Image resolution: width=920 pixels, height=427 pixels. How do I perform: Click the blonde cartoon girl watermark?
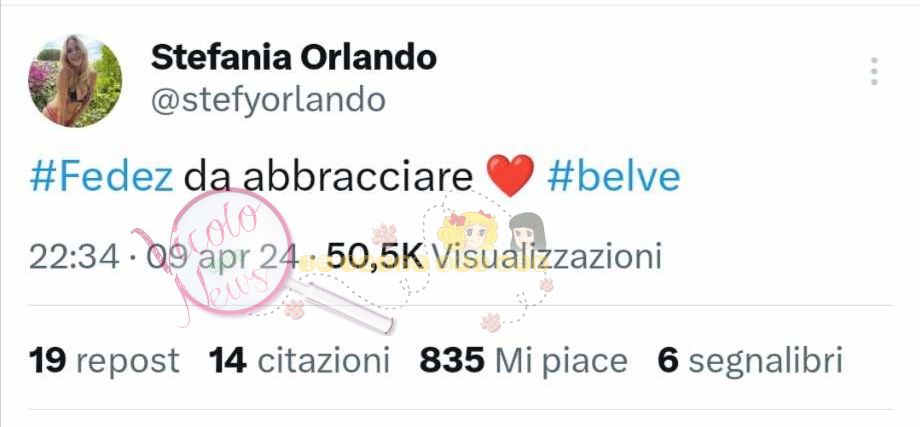468,231
